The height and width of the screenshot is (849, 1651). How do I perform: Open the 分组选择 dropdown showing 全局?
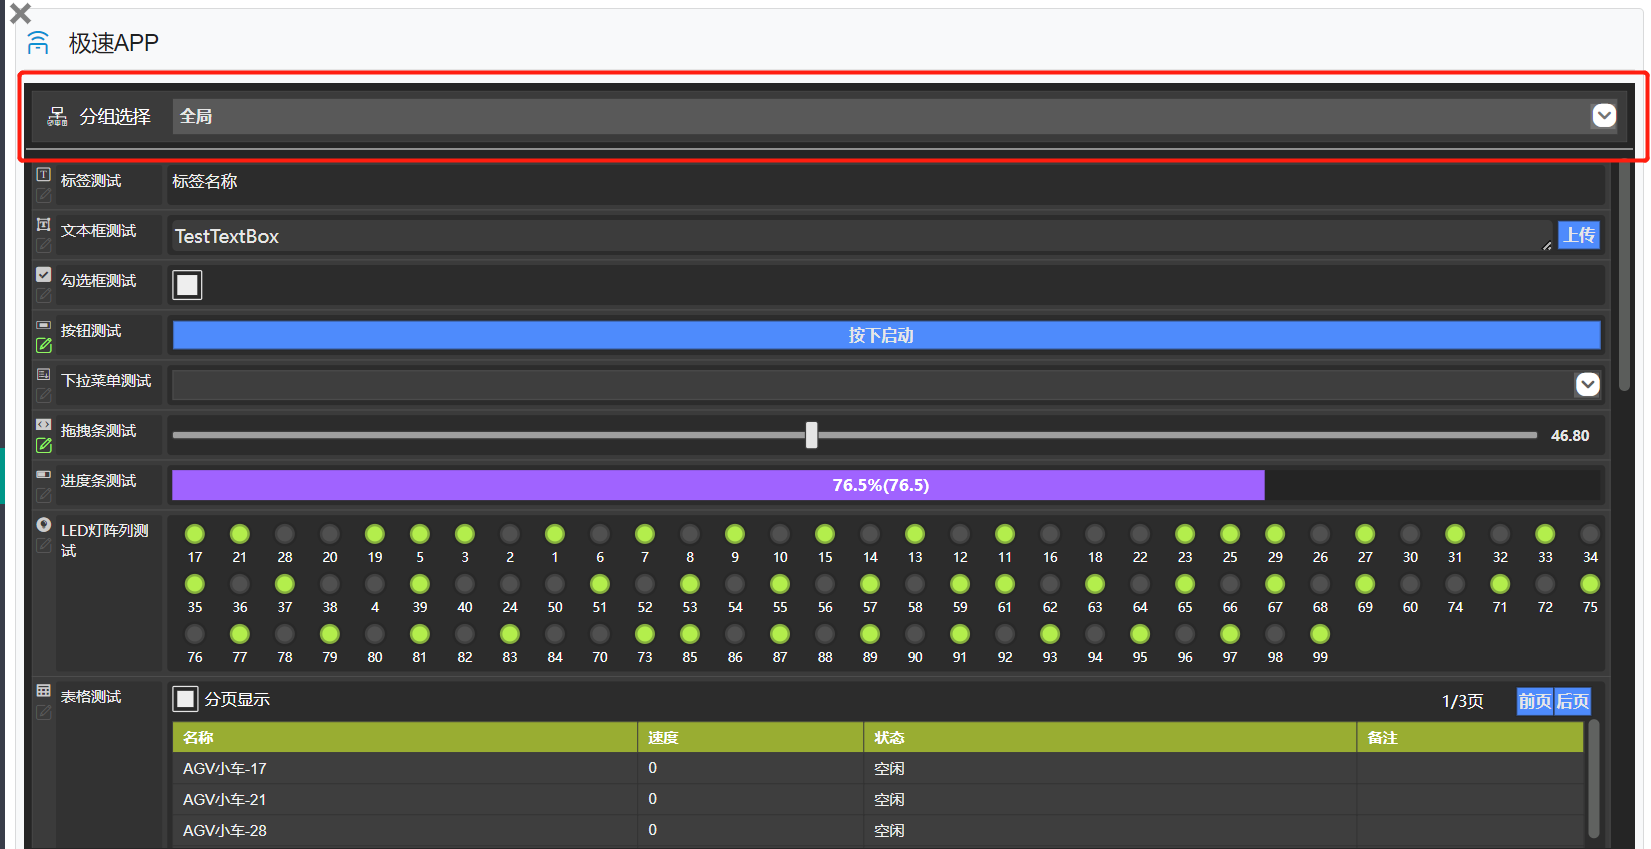895,116
